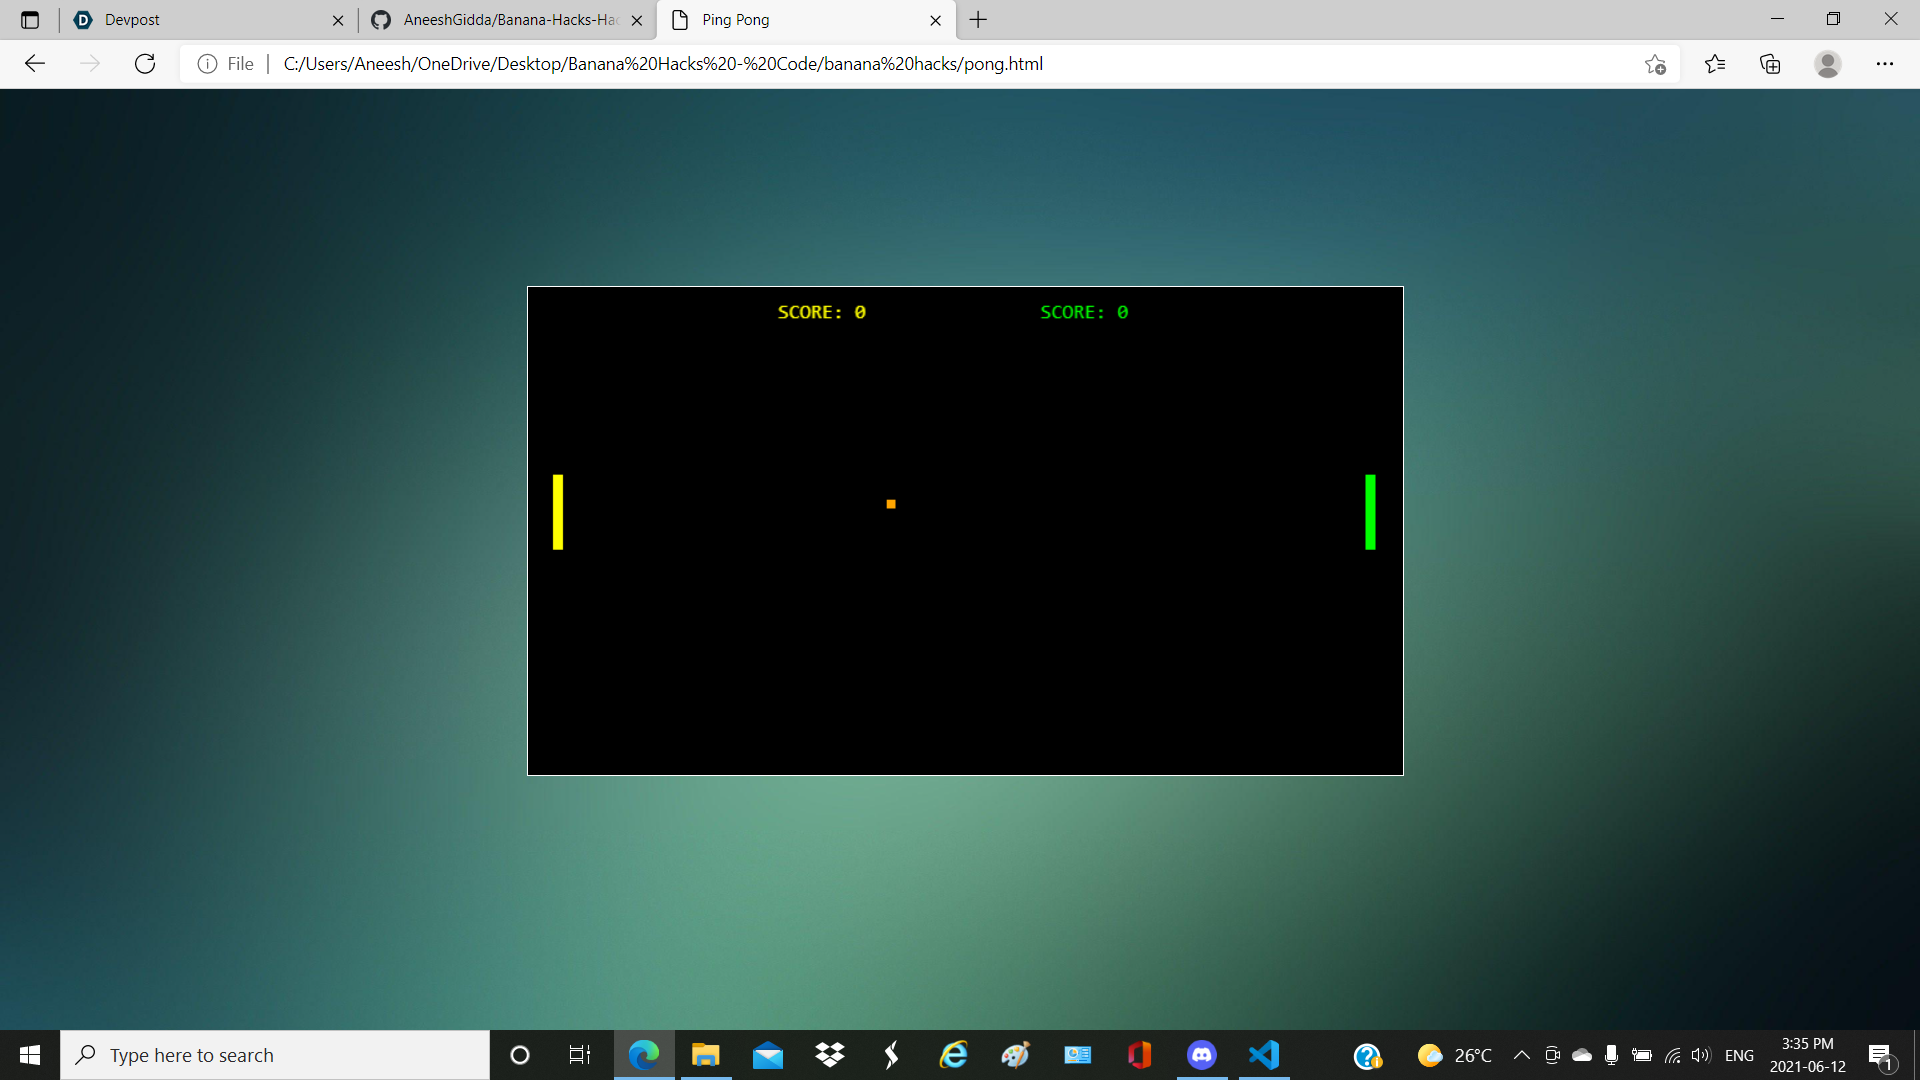The width and height of the screenshot is (1920, 1080).
Task: Open a new tab with plus button
Action: tap(978, 20)
